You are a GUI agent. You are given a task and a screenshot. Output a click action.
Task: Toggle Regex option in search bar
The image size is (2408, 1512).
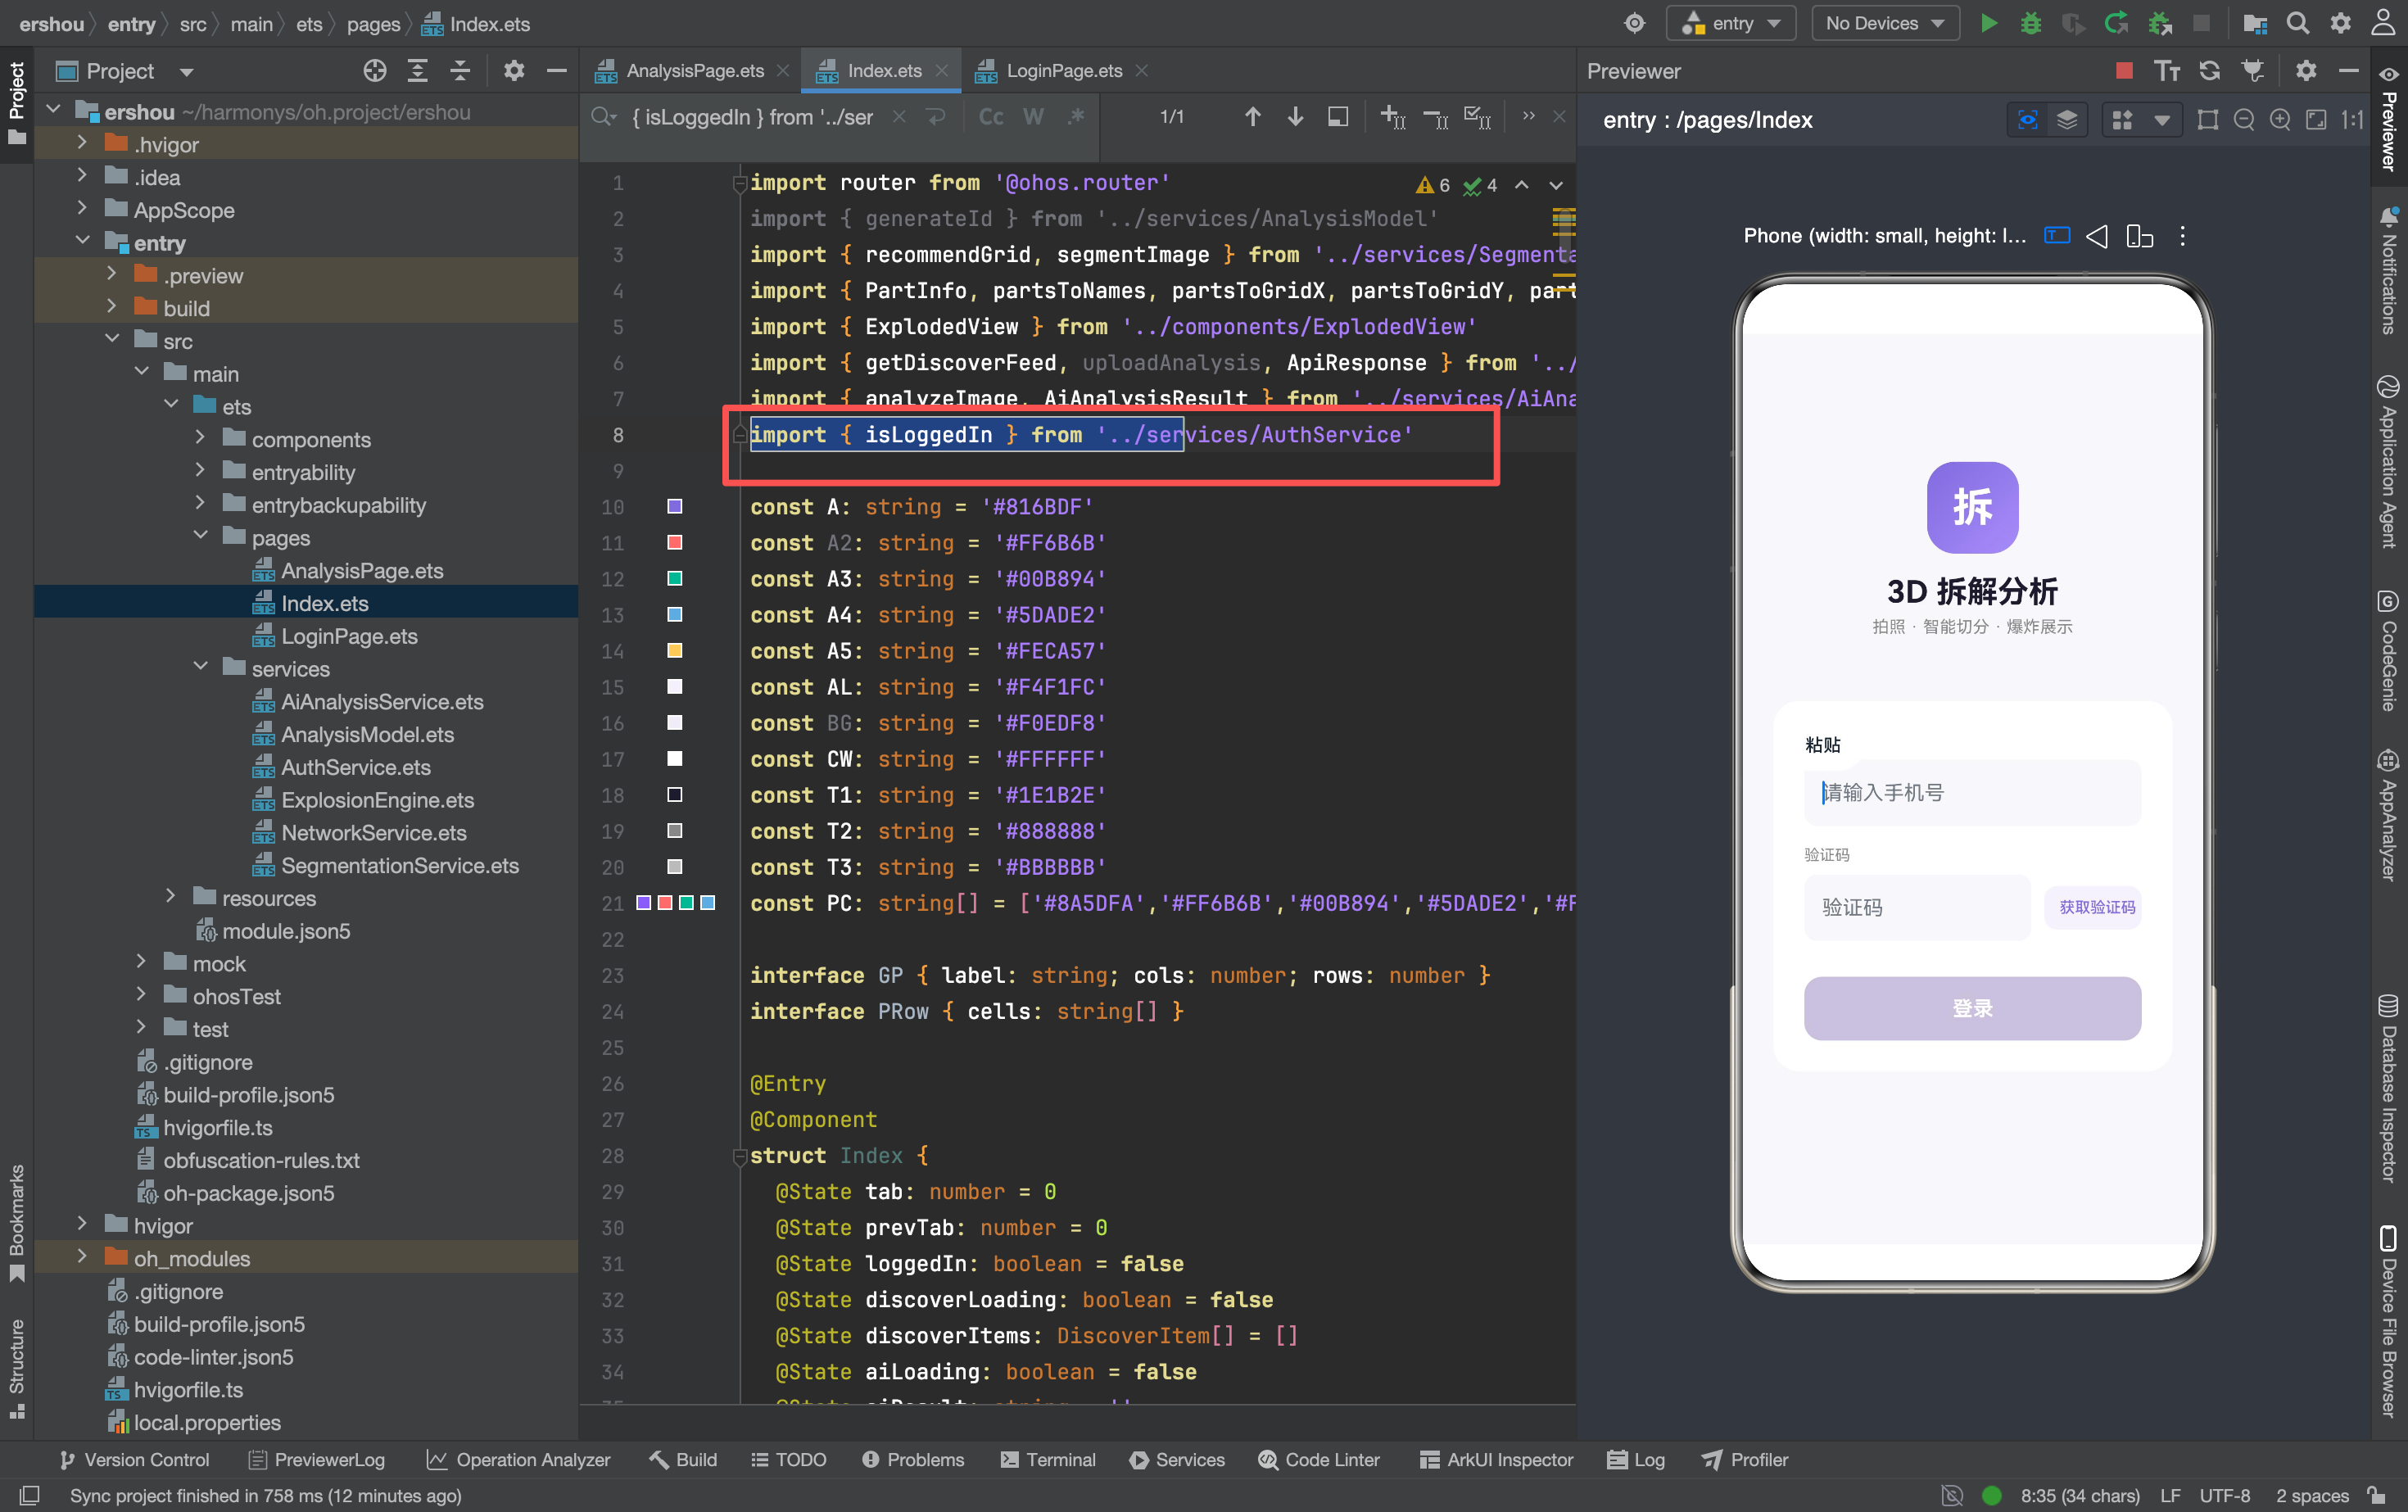pos(1076,117)
